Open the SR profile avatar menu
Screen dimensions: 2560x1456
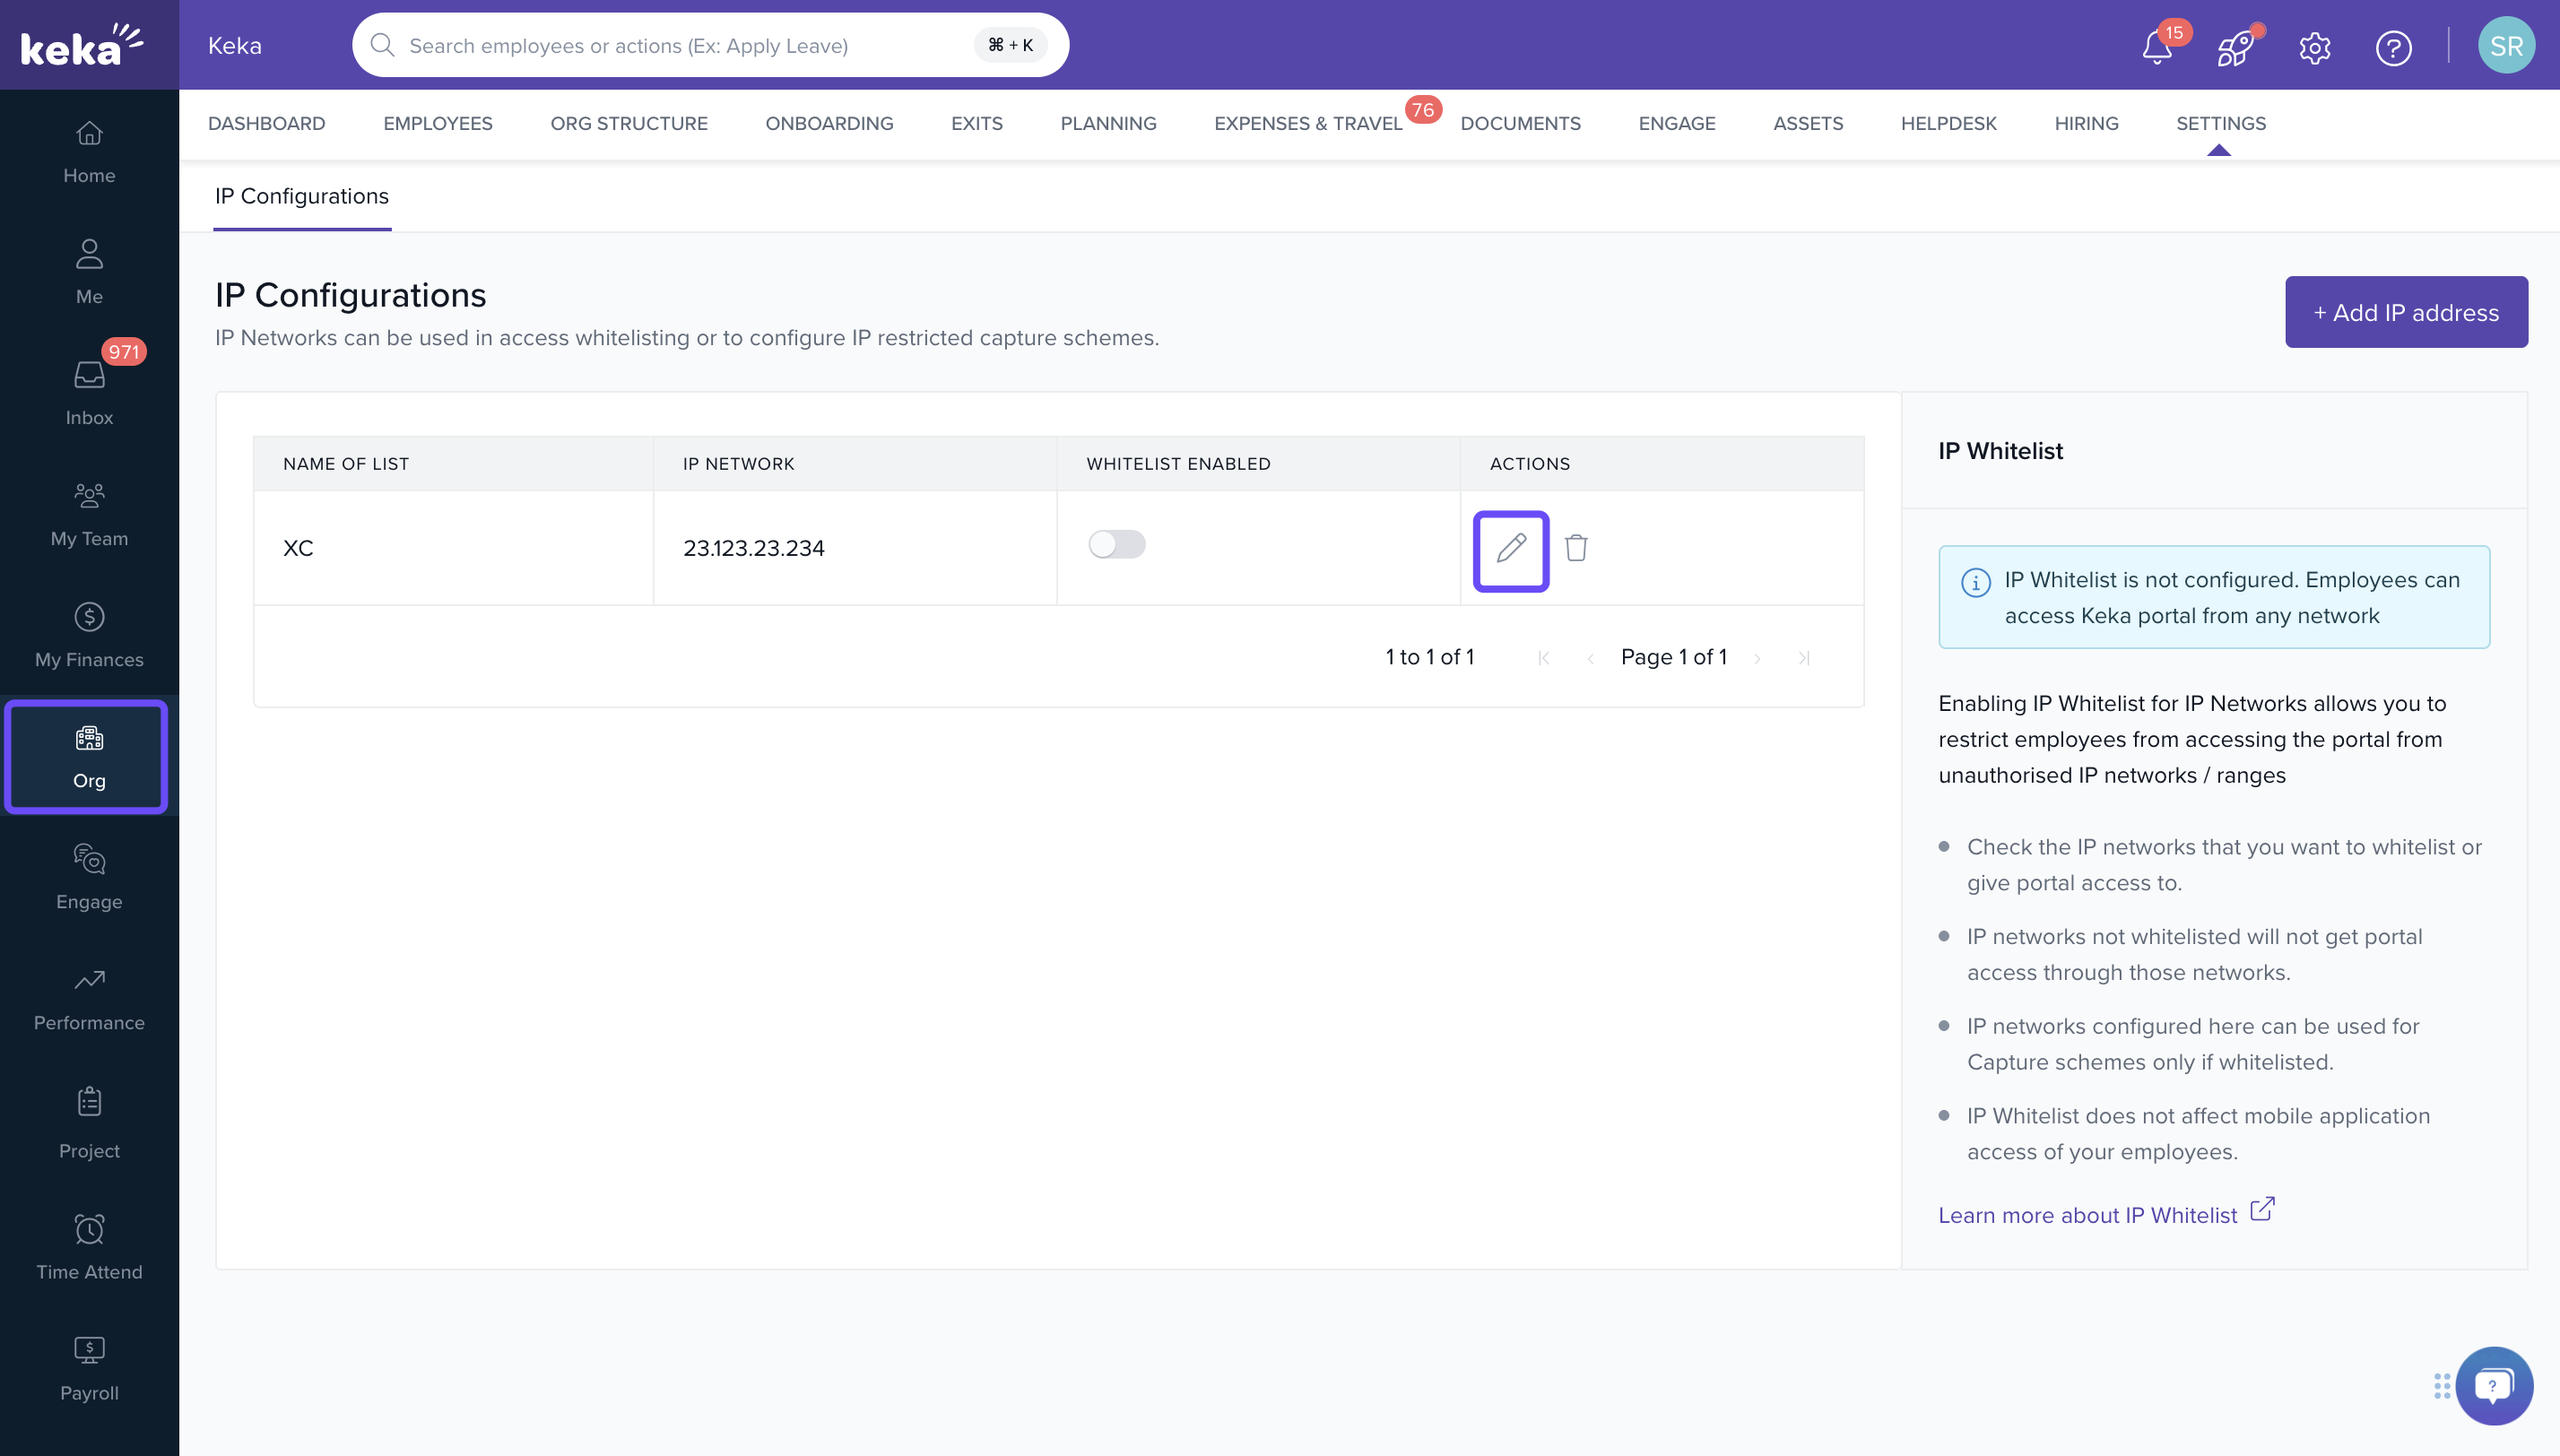(x=2505, y=46)
